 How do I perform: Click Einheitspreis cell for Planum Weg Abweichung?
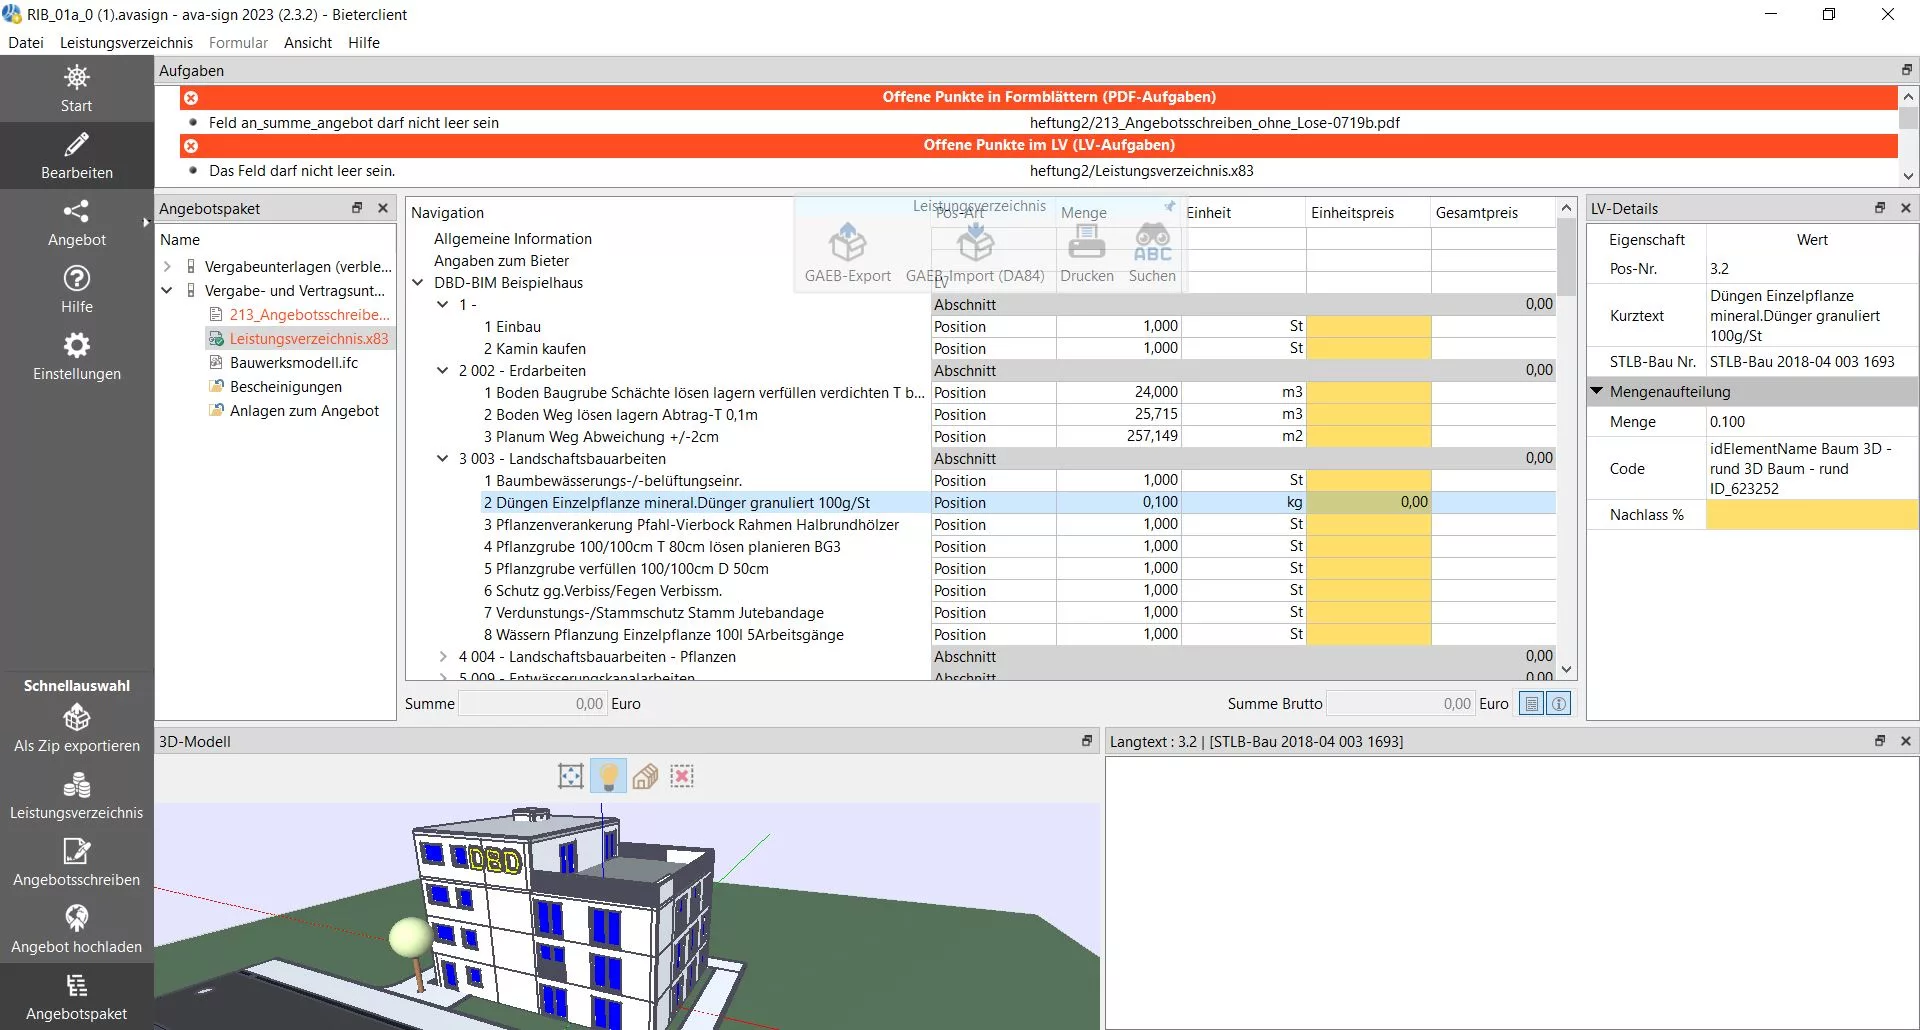1368,437
